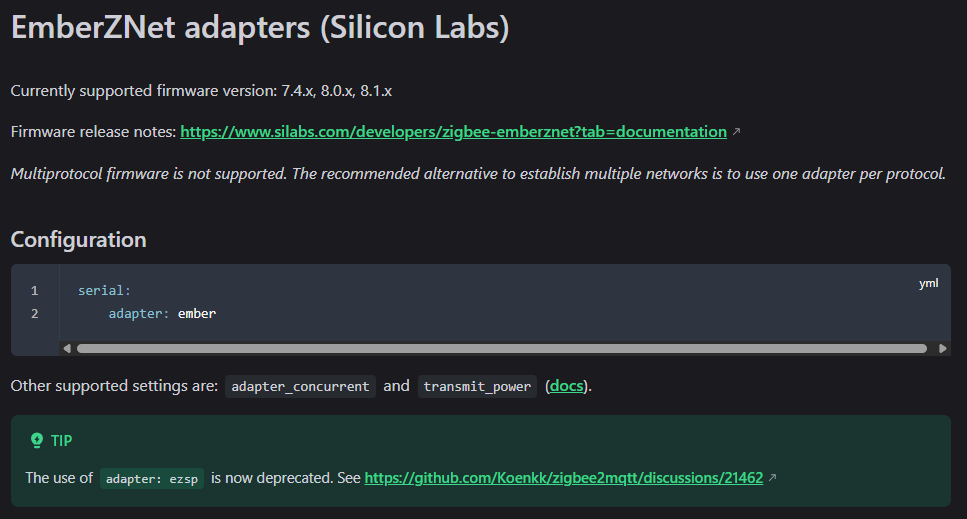Click the code block scrollbar left arrow
967x519 pixels.
click(67, 348)
